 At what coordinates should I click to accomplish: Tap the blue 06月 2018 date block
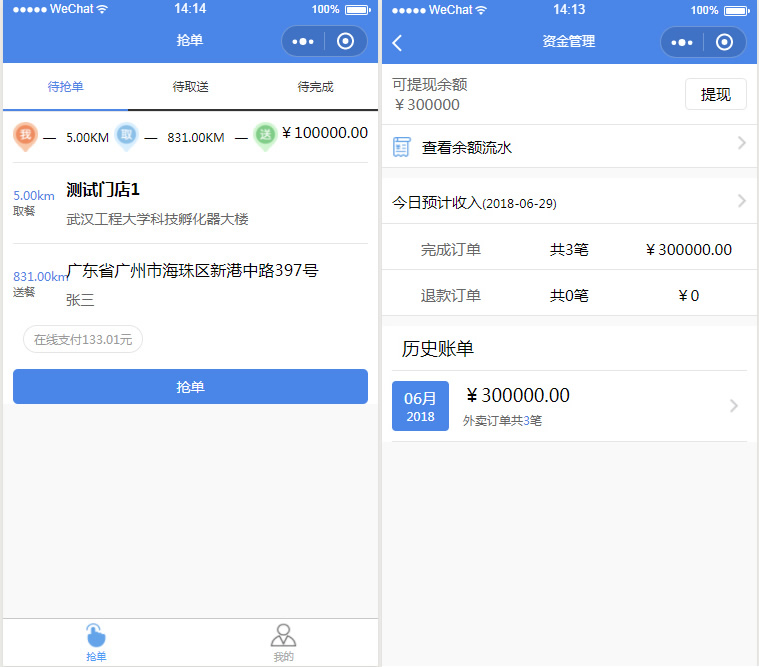click(x=420, y=406)
